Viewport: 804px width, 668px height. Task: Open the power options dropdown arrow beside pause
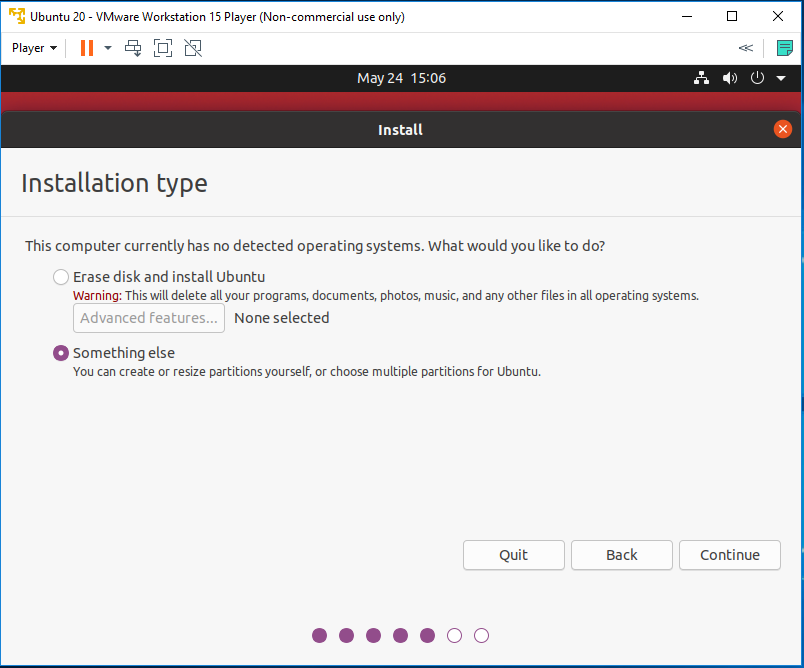point(108,48)
